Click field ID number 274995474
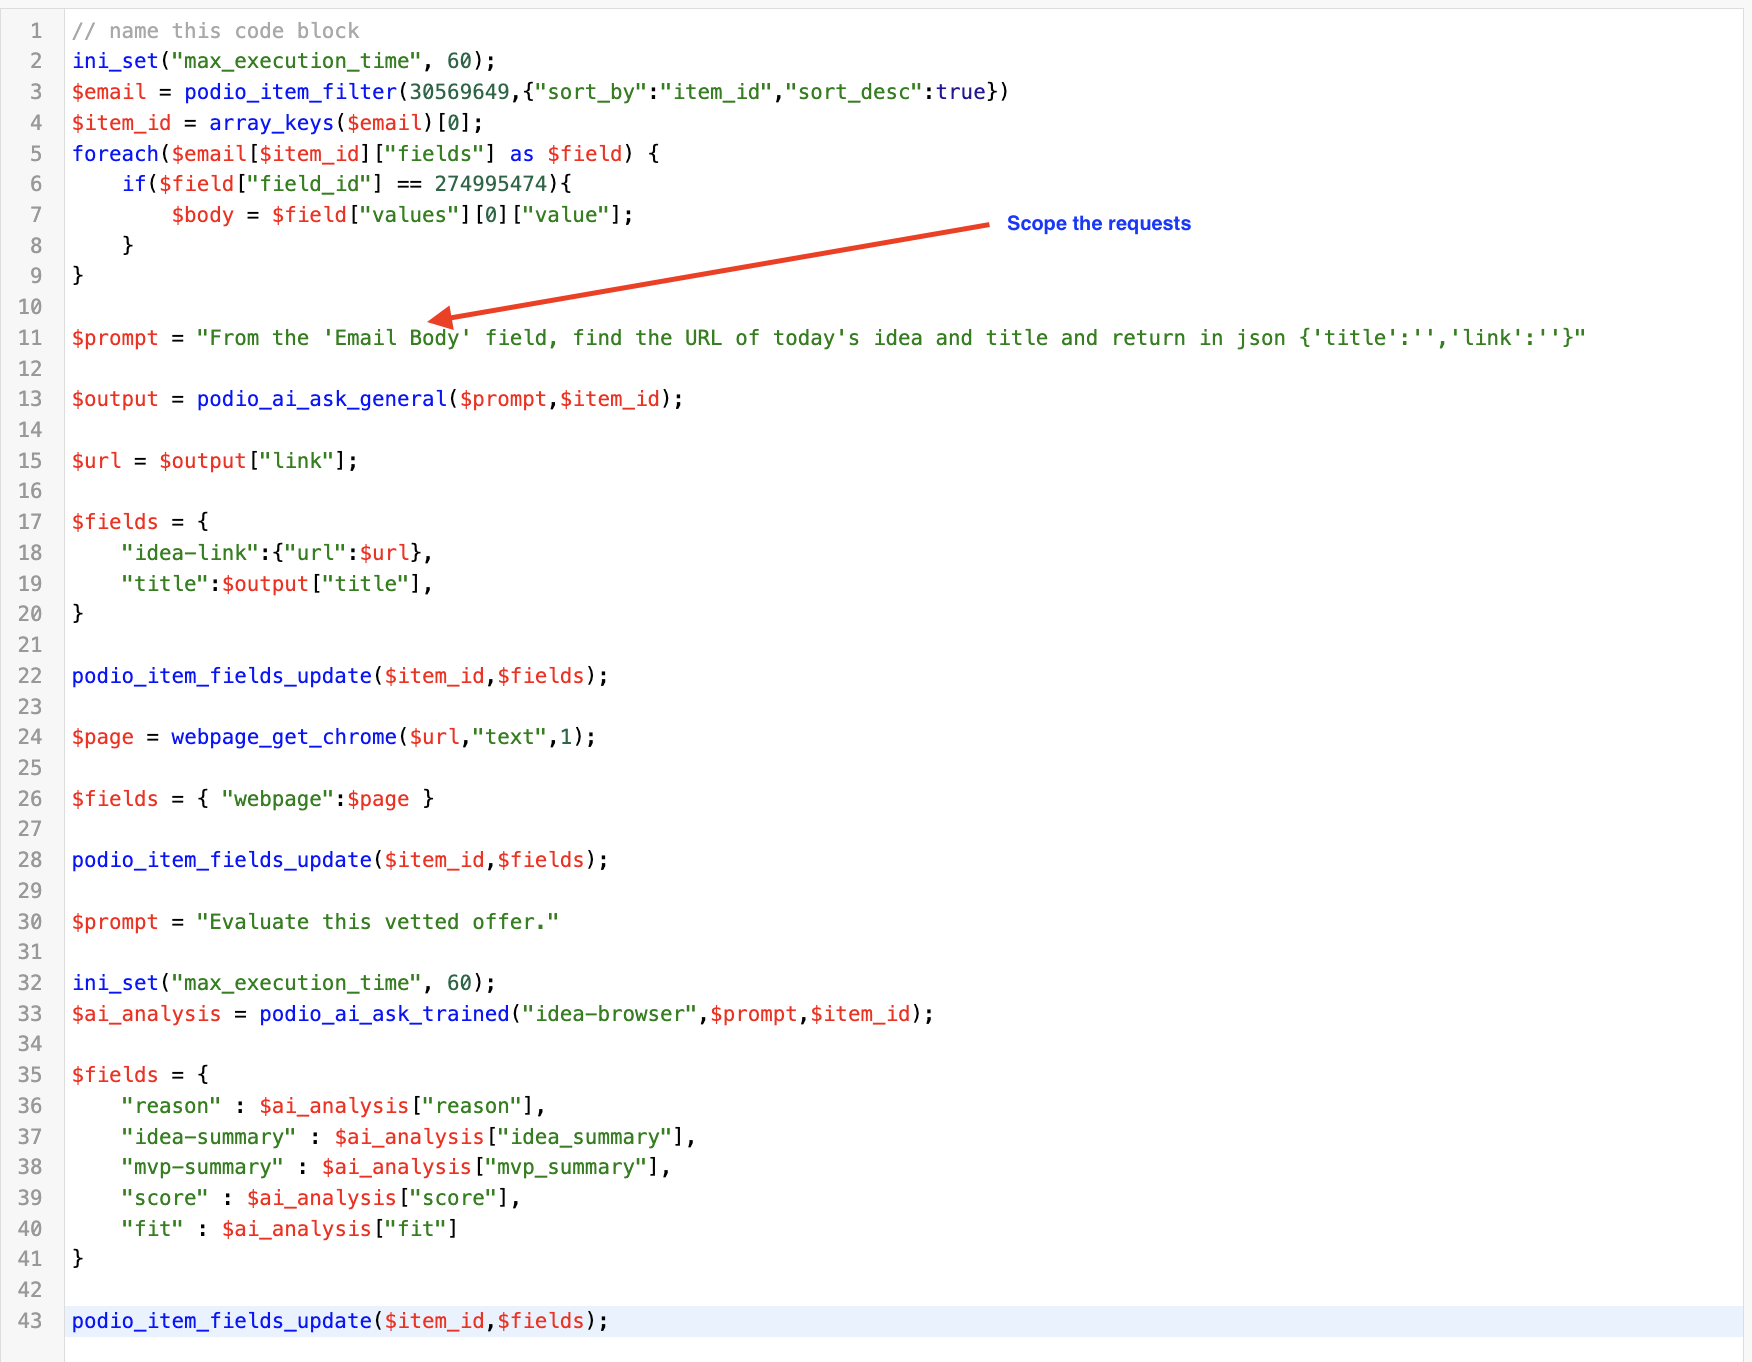 click(490, 184)
